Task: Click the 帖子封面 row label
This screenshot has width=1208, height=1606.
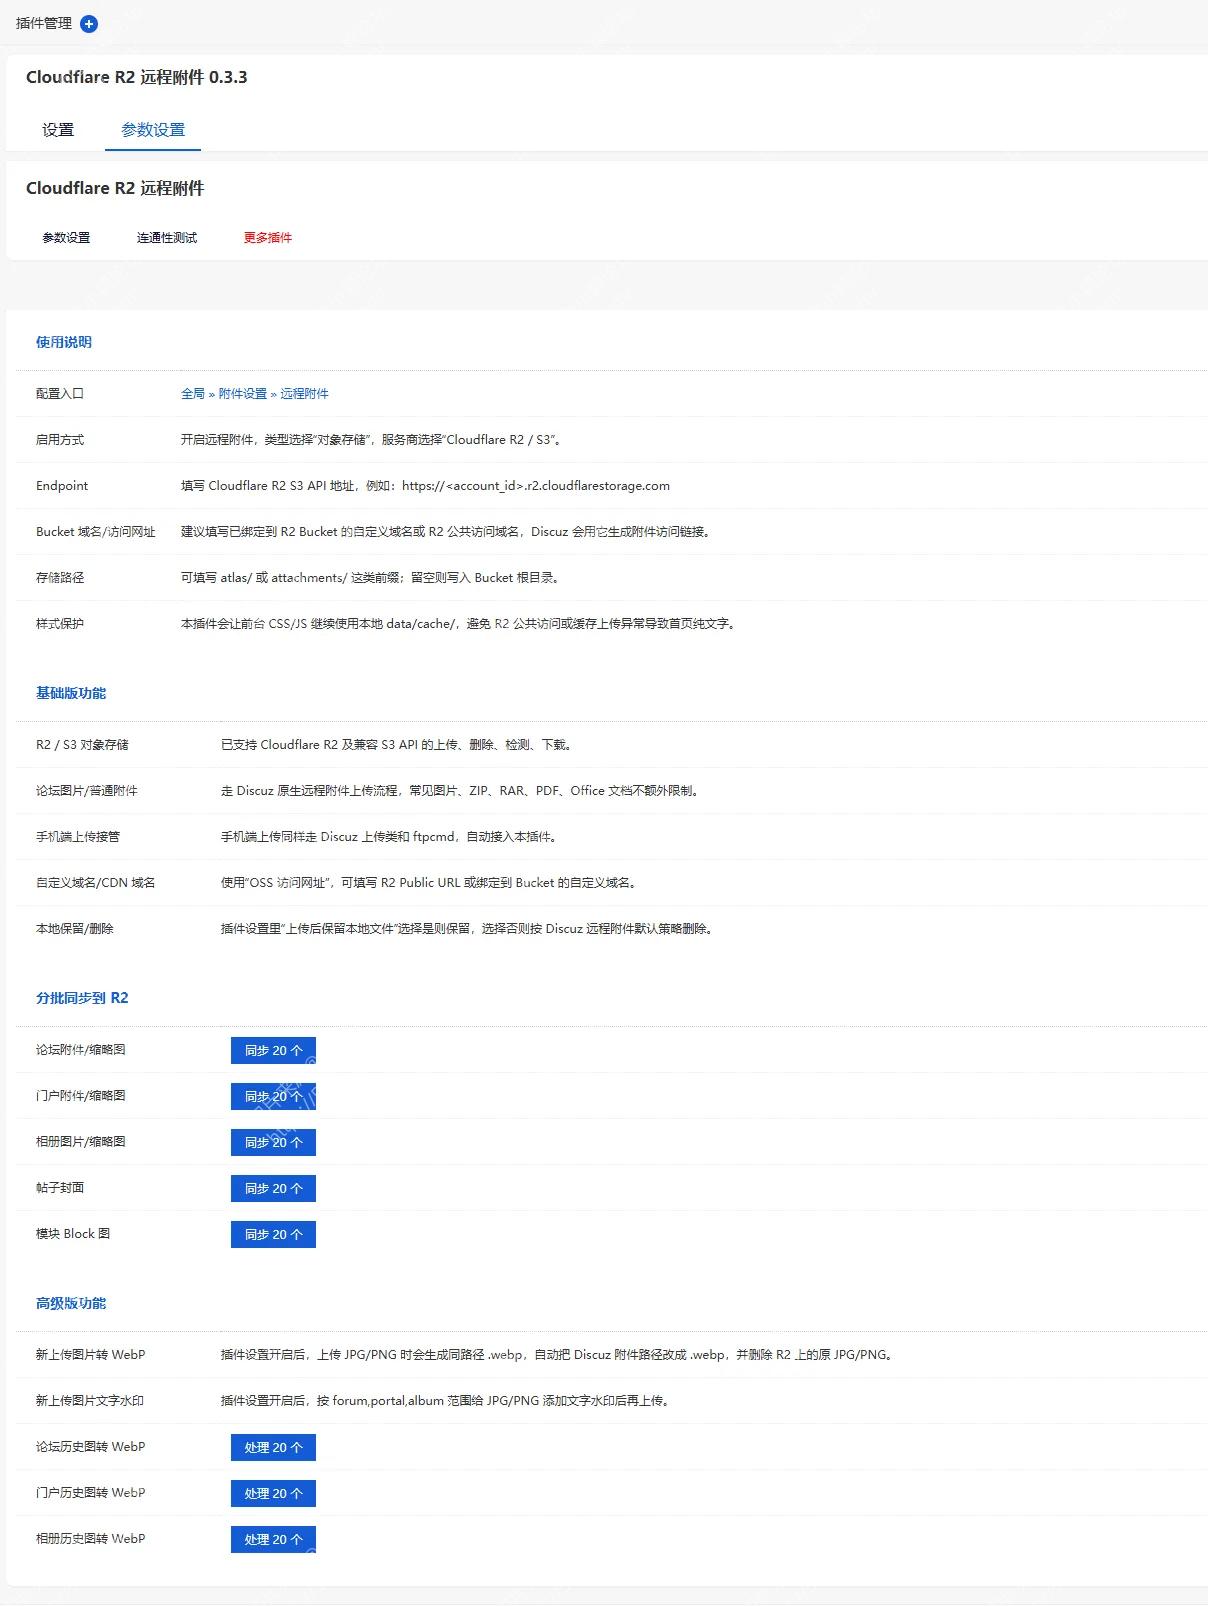Action: pyautogui.click(x=60, y=1188)
